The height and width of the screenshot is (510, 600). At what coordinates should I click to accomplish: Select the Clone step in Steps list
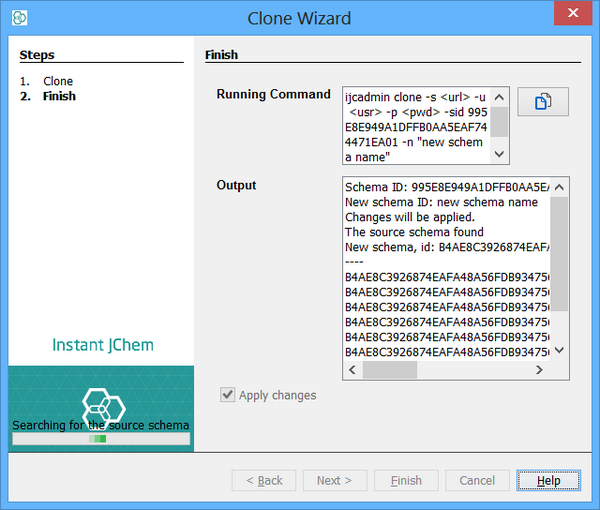58,81
